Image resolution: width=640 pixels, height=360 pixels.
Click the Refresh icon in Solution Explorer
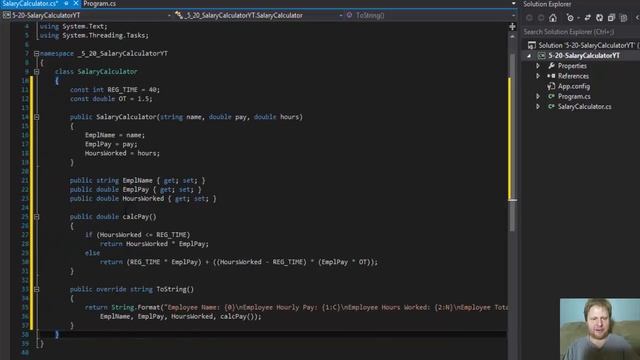(x=599, y=18)
